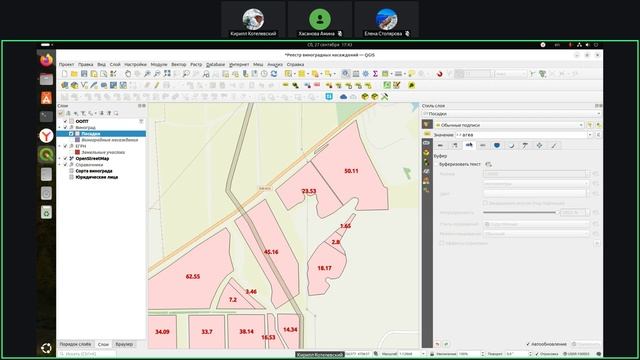Click the Show Map Tips icon
The height and width of the screenshot is (360, 640).
tap(411, 74)
